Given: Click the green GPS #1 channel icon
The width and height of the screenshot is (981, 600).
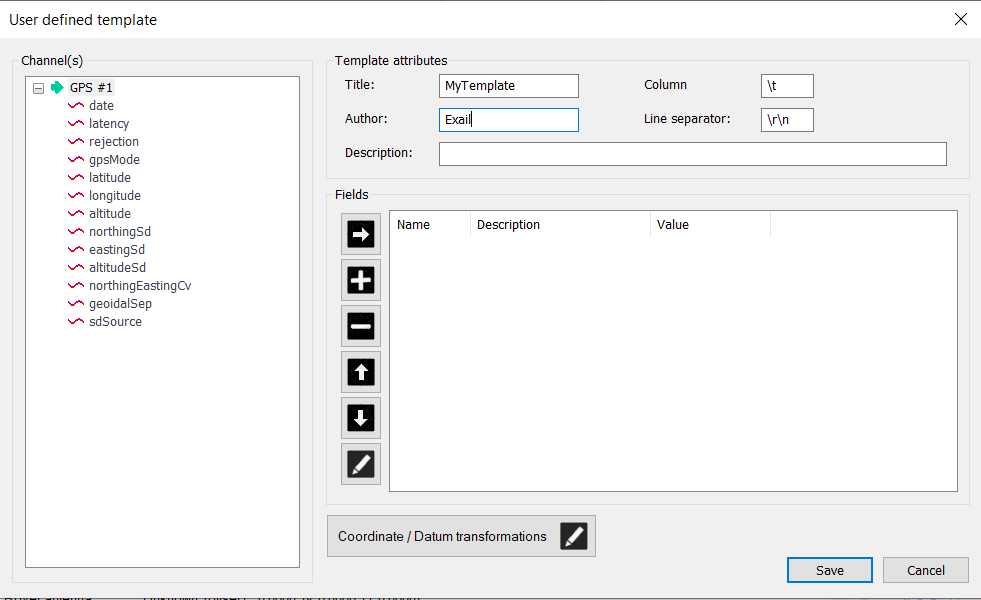Looking at the screenshot, I should click(x=57, y=88).
